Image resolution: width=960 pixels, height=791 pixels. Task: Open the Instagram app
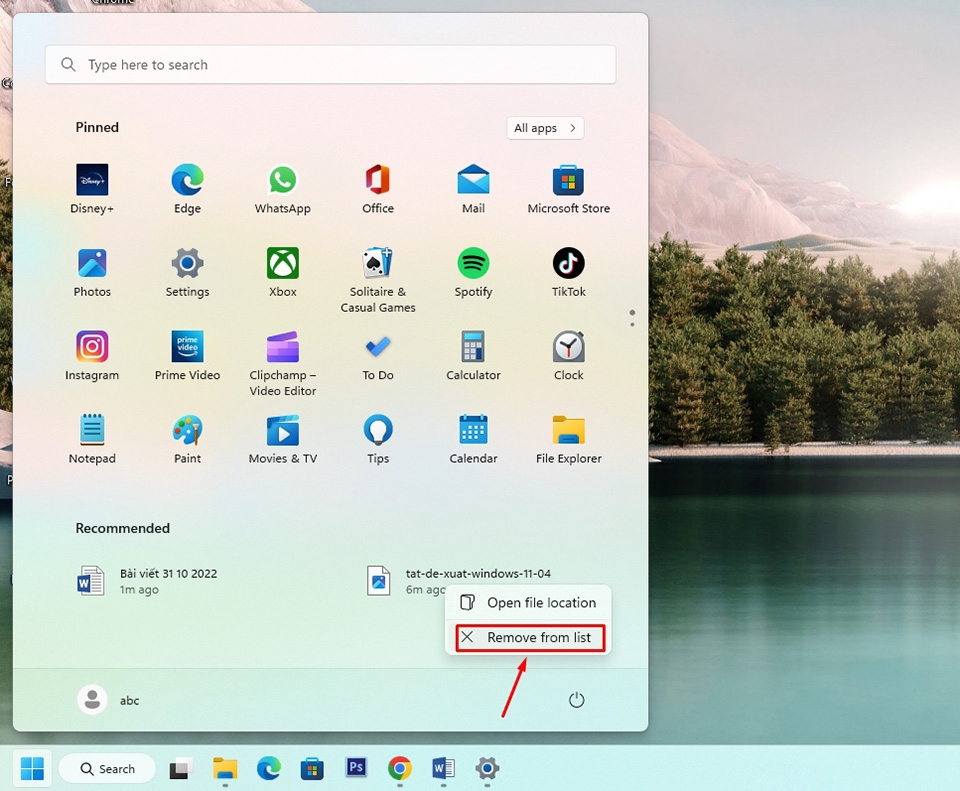coord(92,356)
